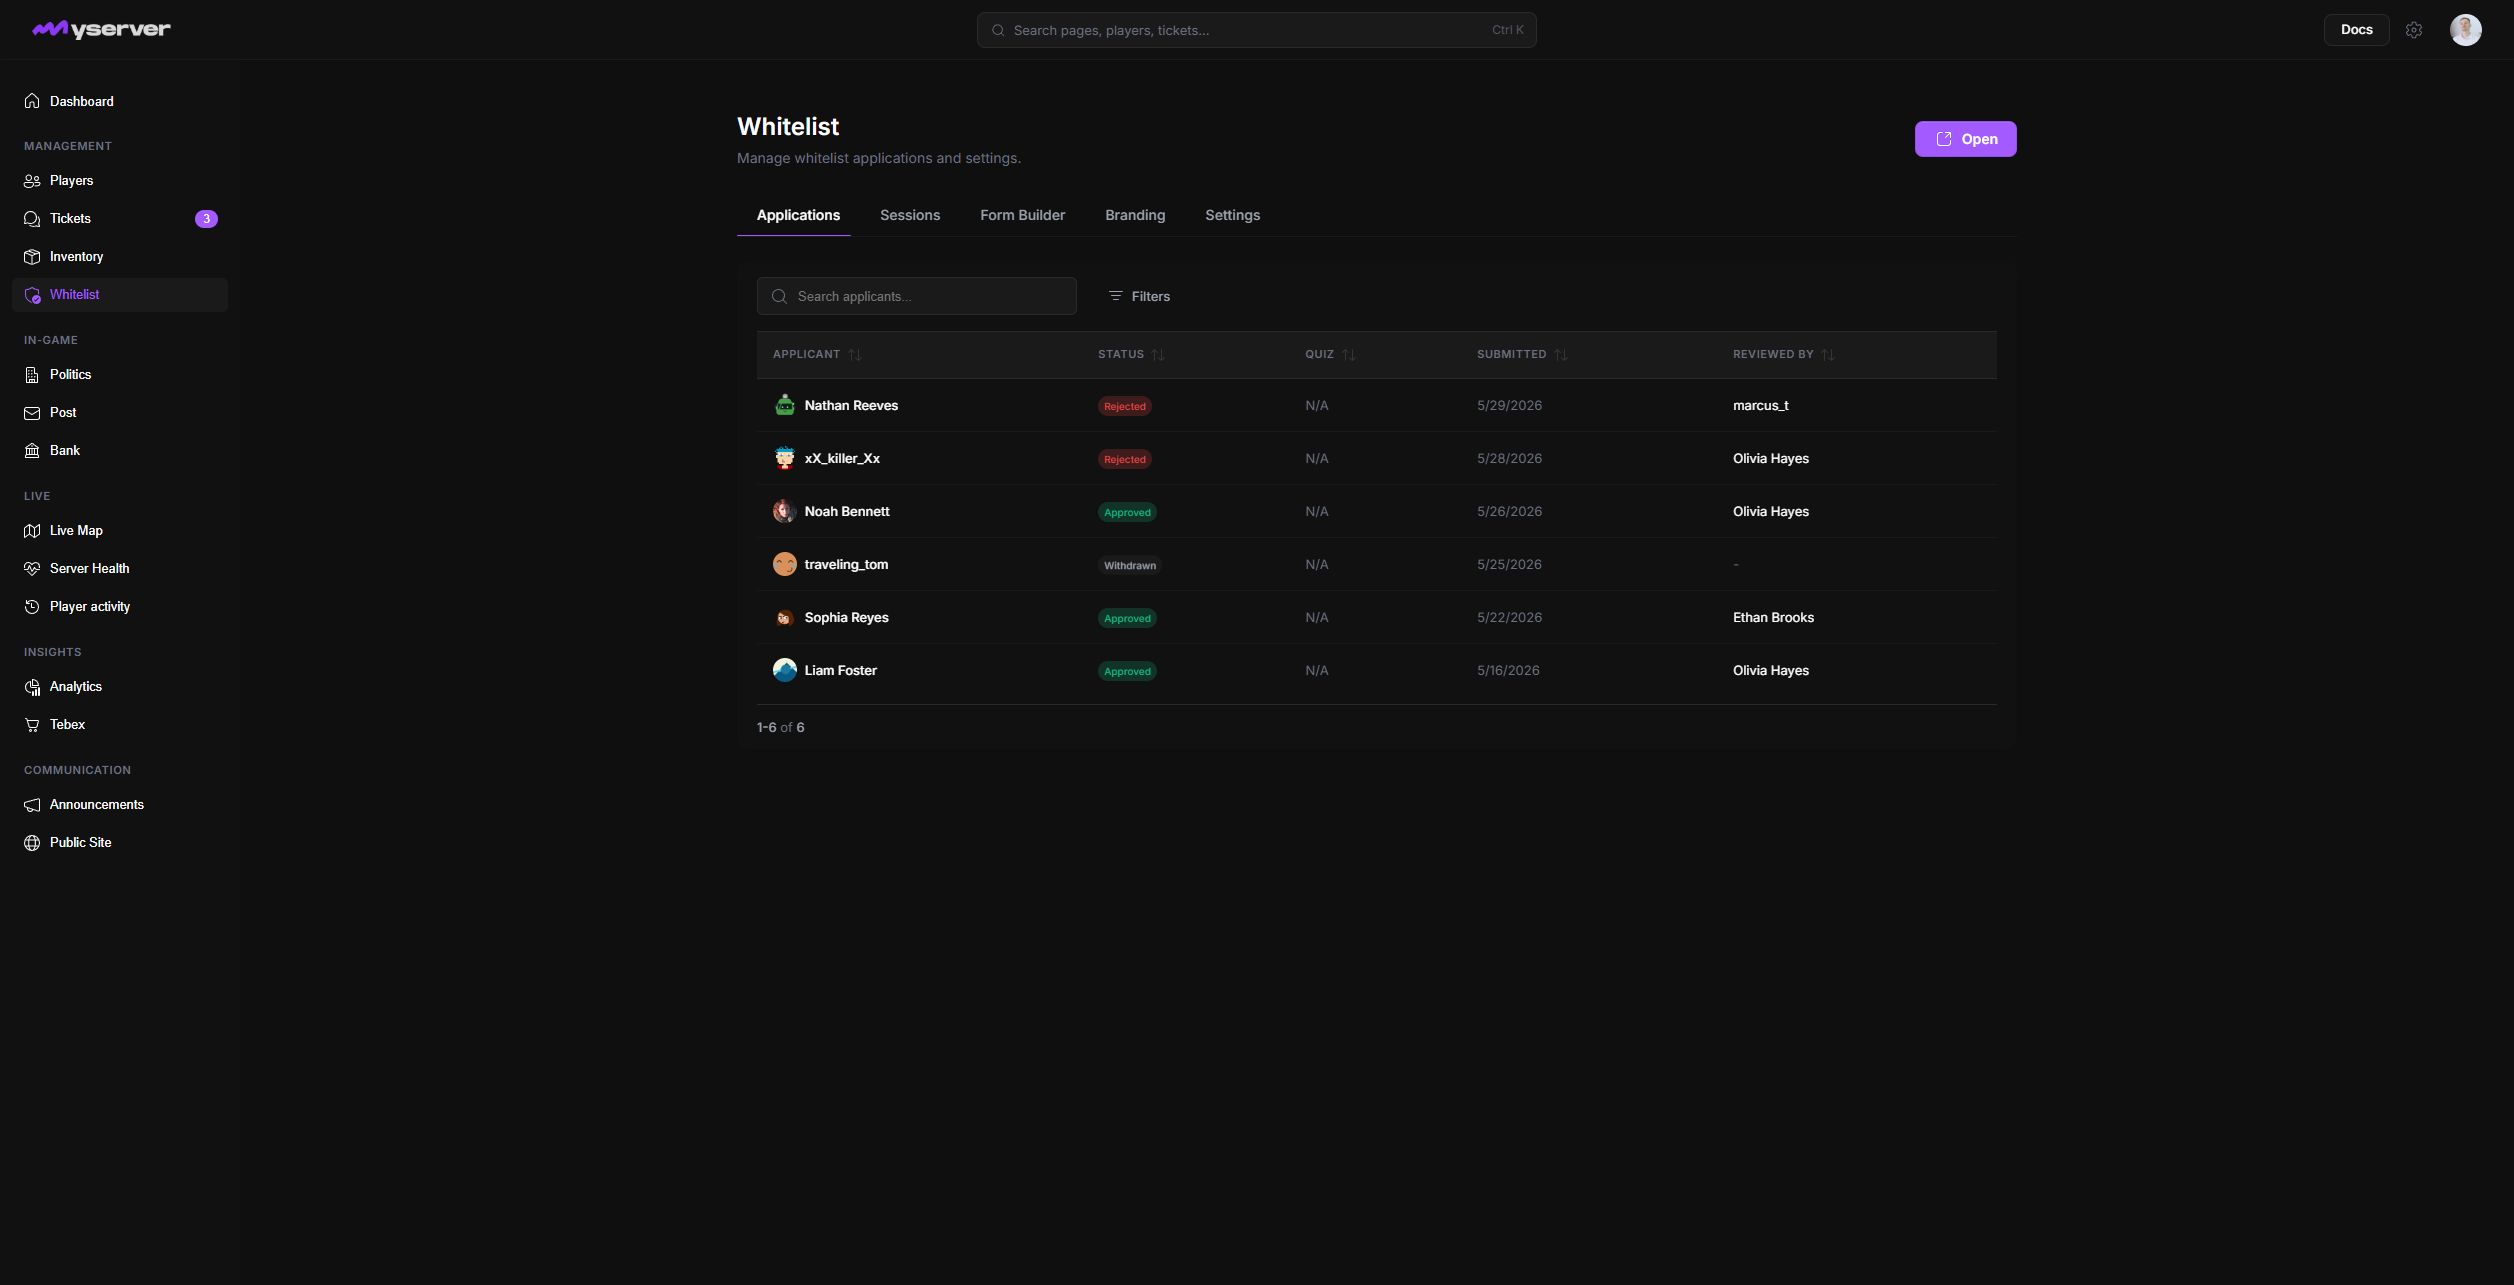Click Withdrawn status badge
Screen dimensions: 2514x1285
(x=1130, y=565)
